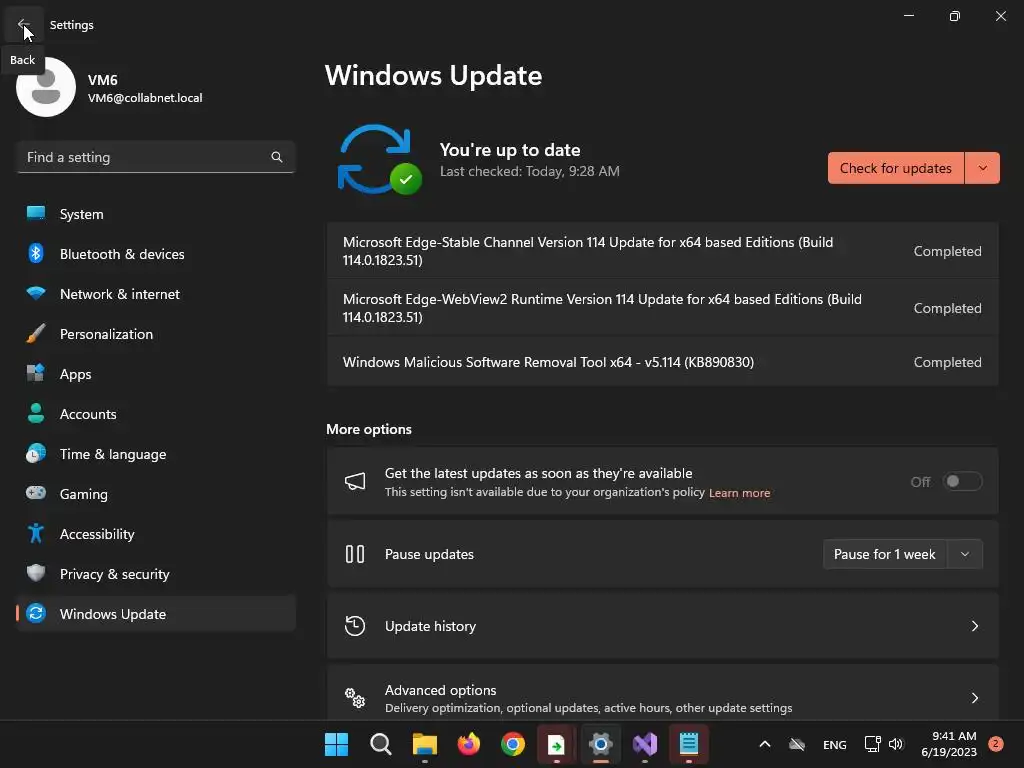The width and height of the screenshot is (1024, 768).
Task: Select the Malicious Software Removal Tool row
Action: point(662,362)
